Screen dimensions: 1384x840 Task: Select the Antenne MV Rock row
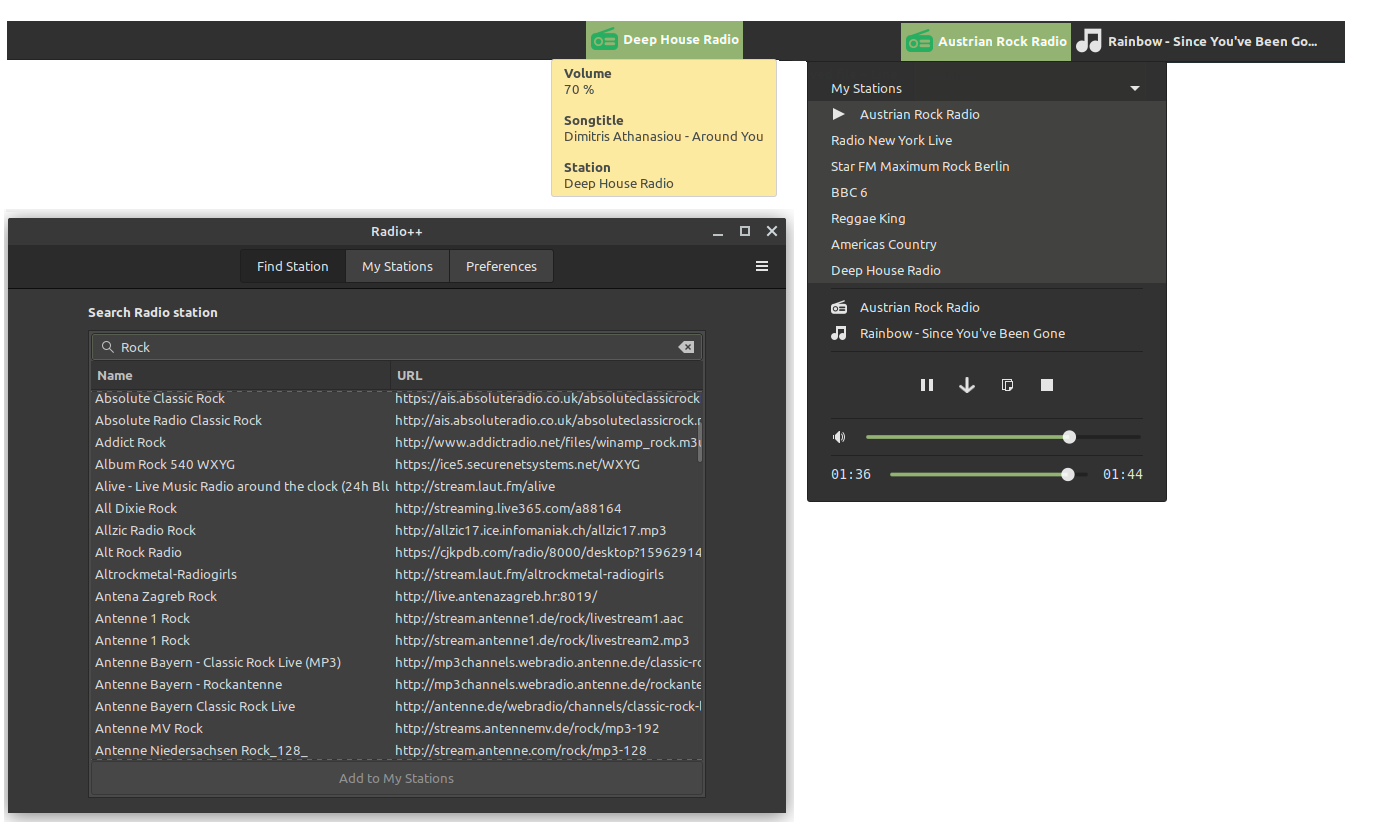pyautogui.click(x=397, y=728)
